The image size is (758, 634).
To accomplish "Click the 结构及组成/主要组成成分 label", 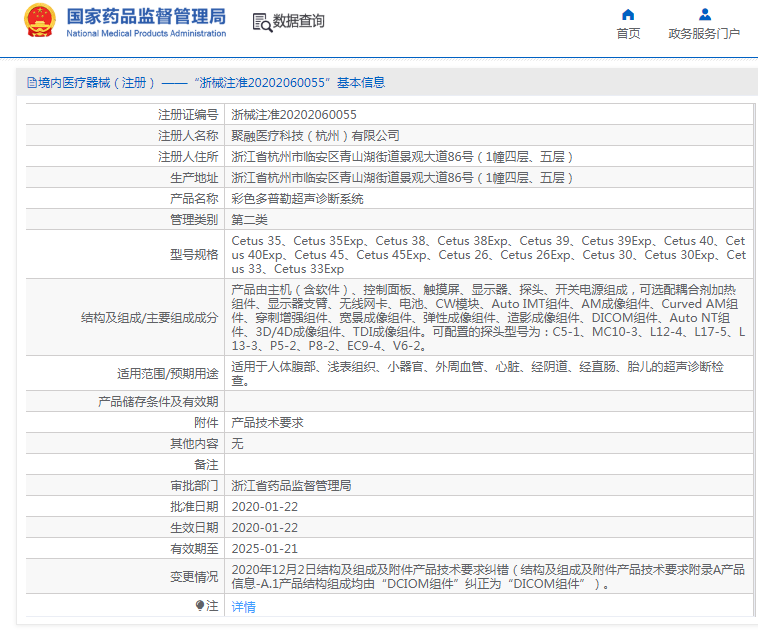I will [x=149, y=318].
